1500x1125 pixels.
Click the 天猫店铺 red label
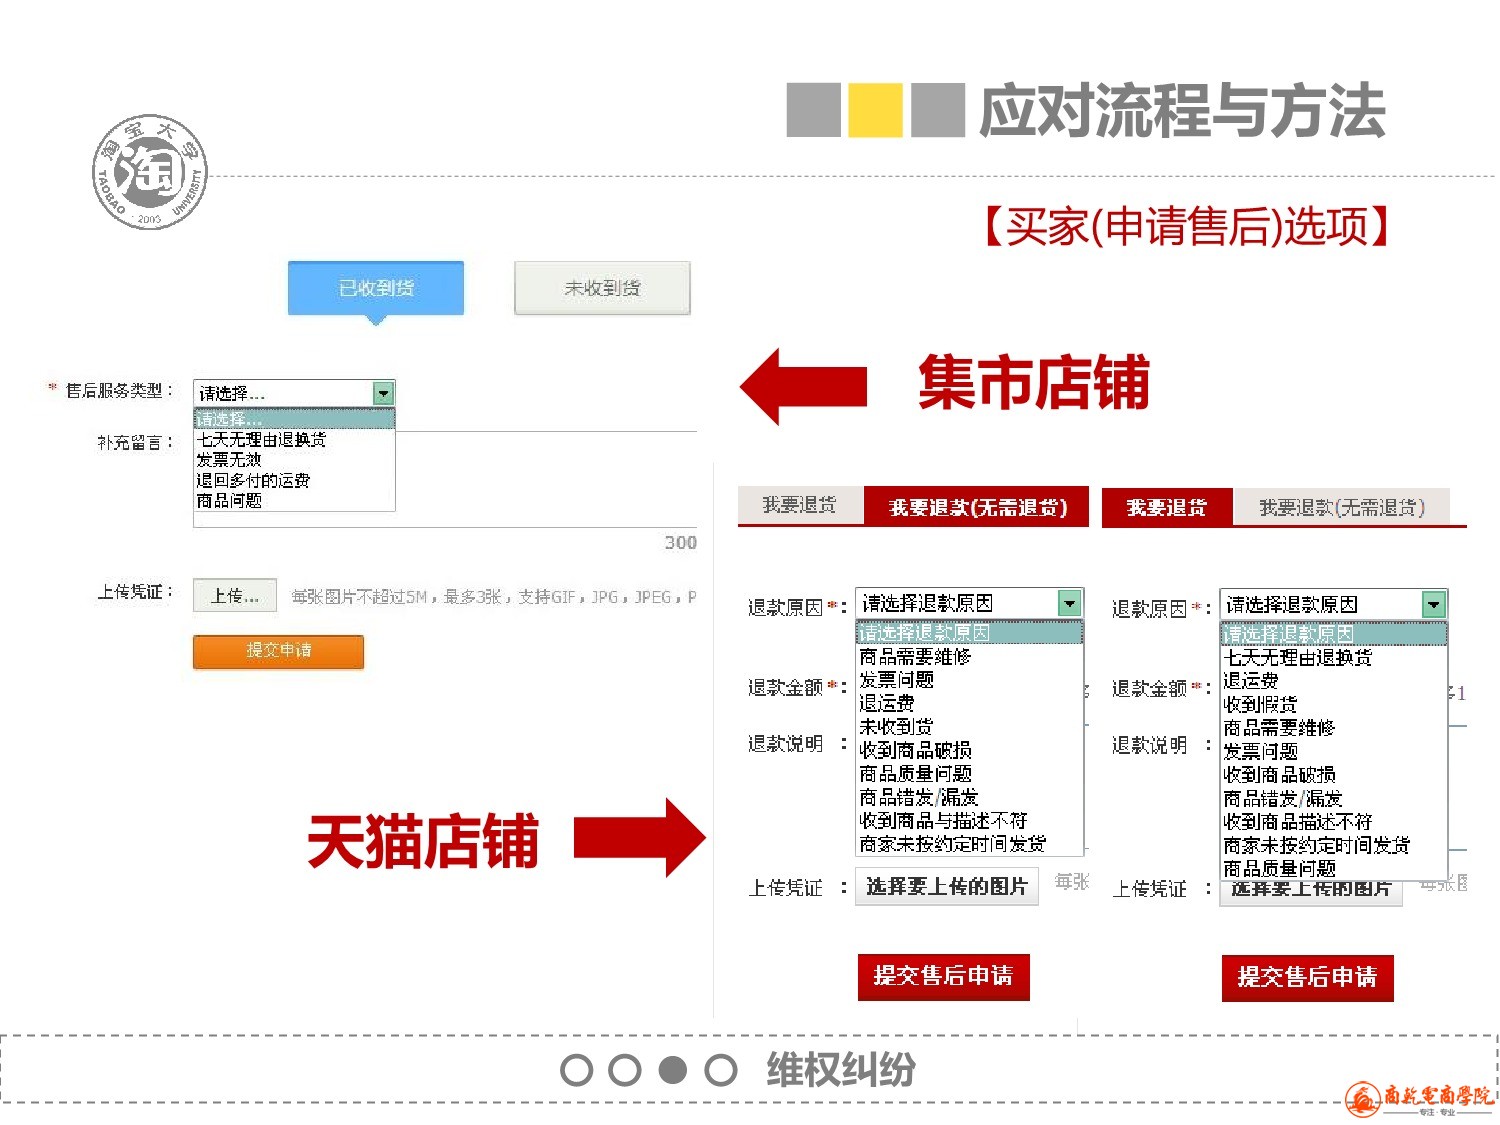(423, 840)
